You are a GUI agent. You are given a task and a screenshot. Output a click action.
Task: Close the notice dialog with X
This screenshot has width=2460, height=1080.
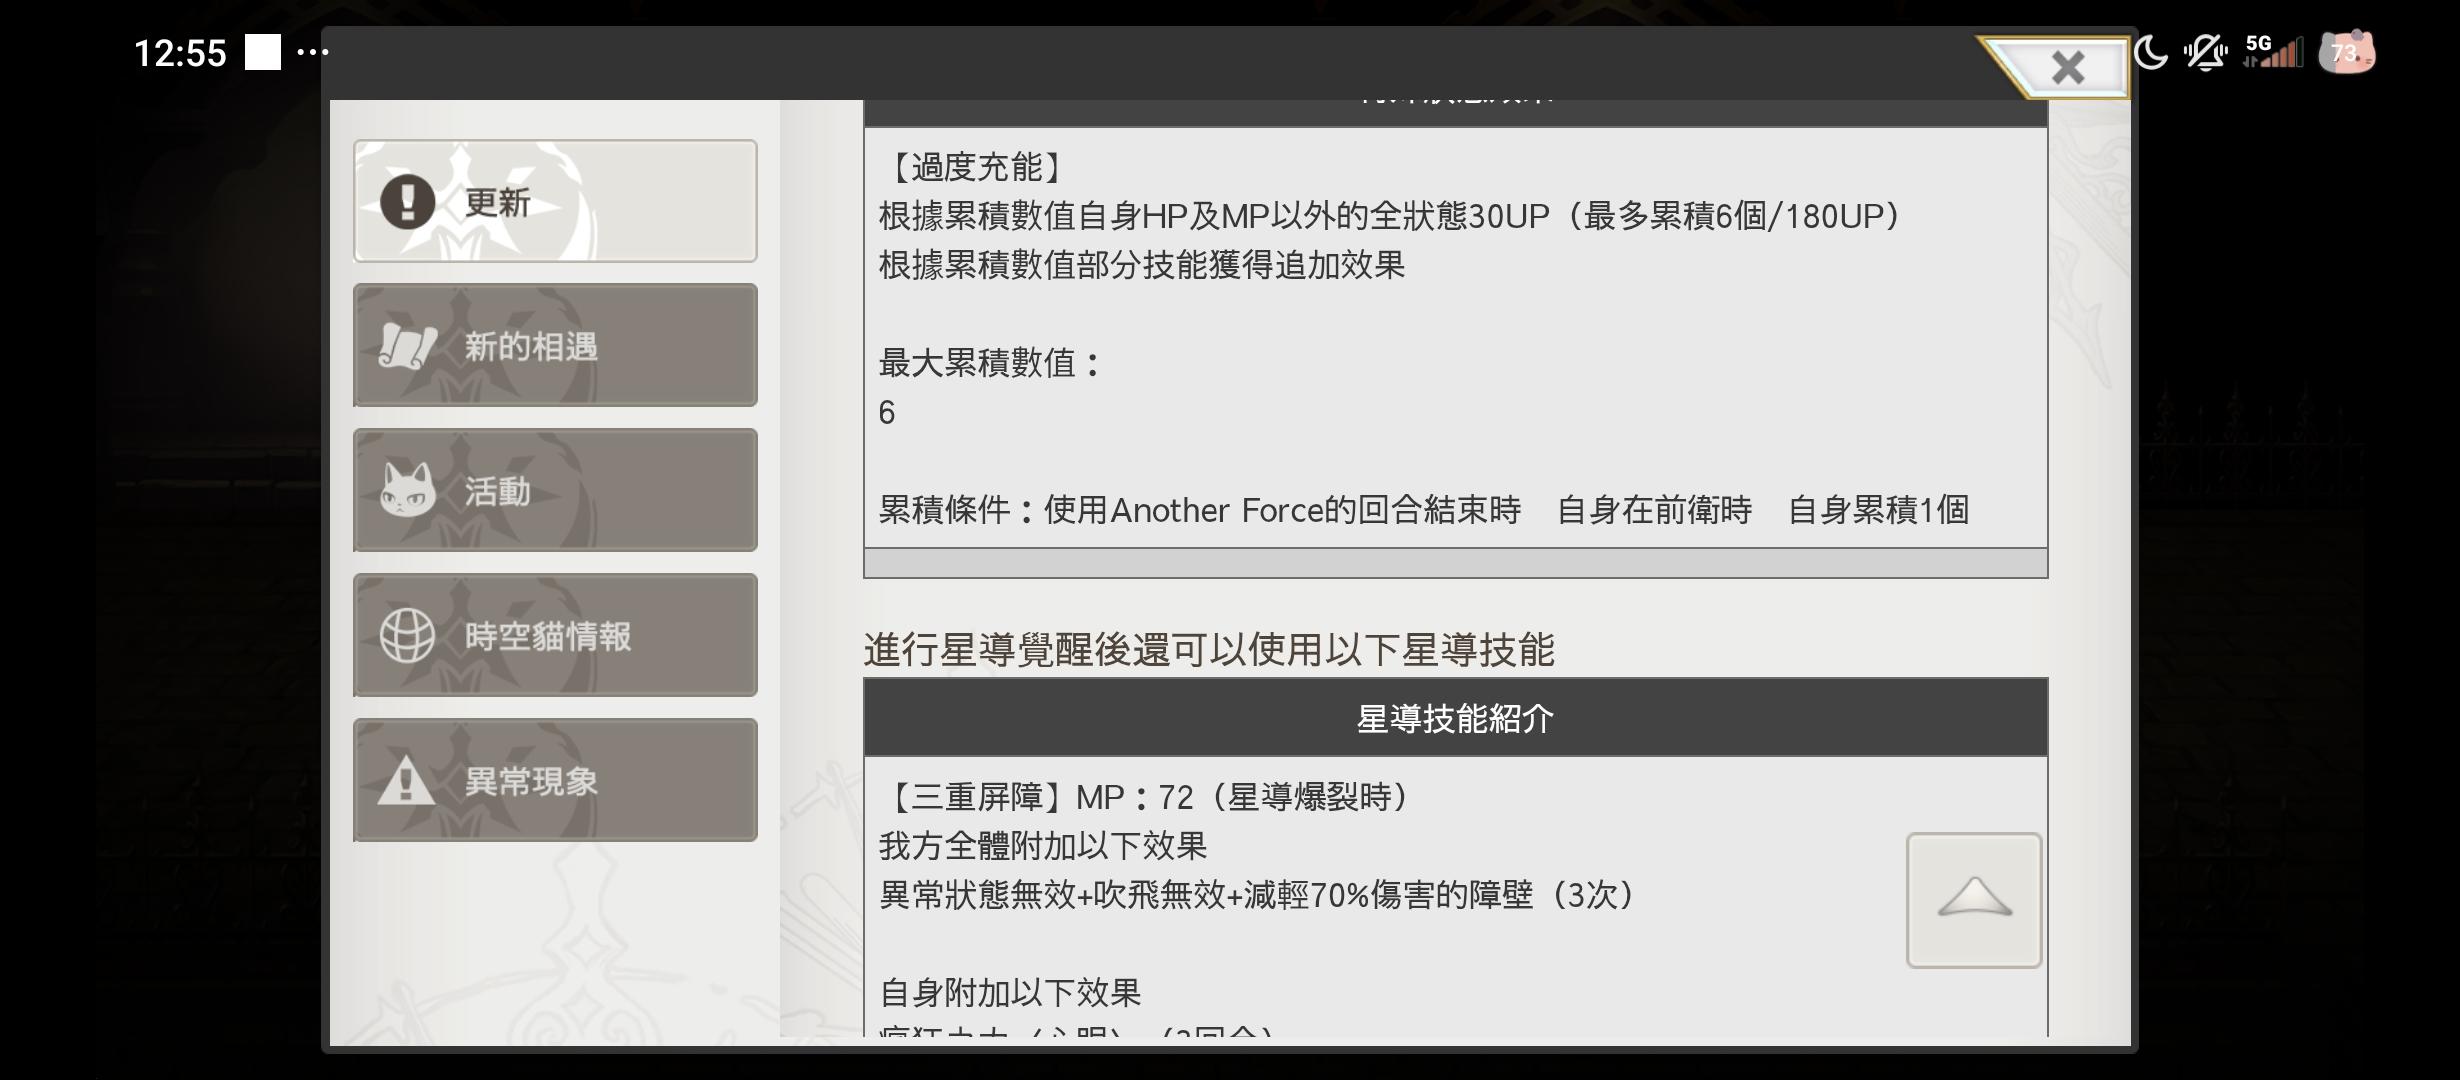pyautogui.click(x=2067, y=68)
